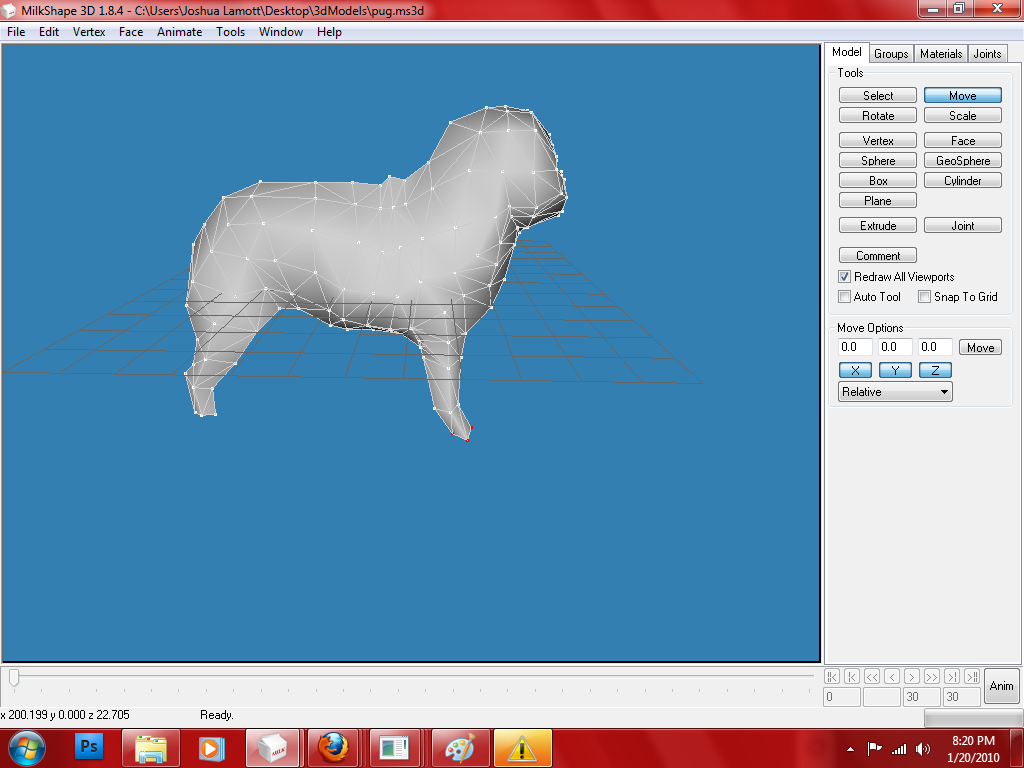Image resolution: width=1024 pixels, height=768 pixels.
Task: Open the Animate menu
Action: [180, 32]
